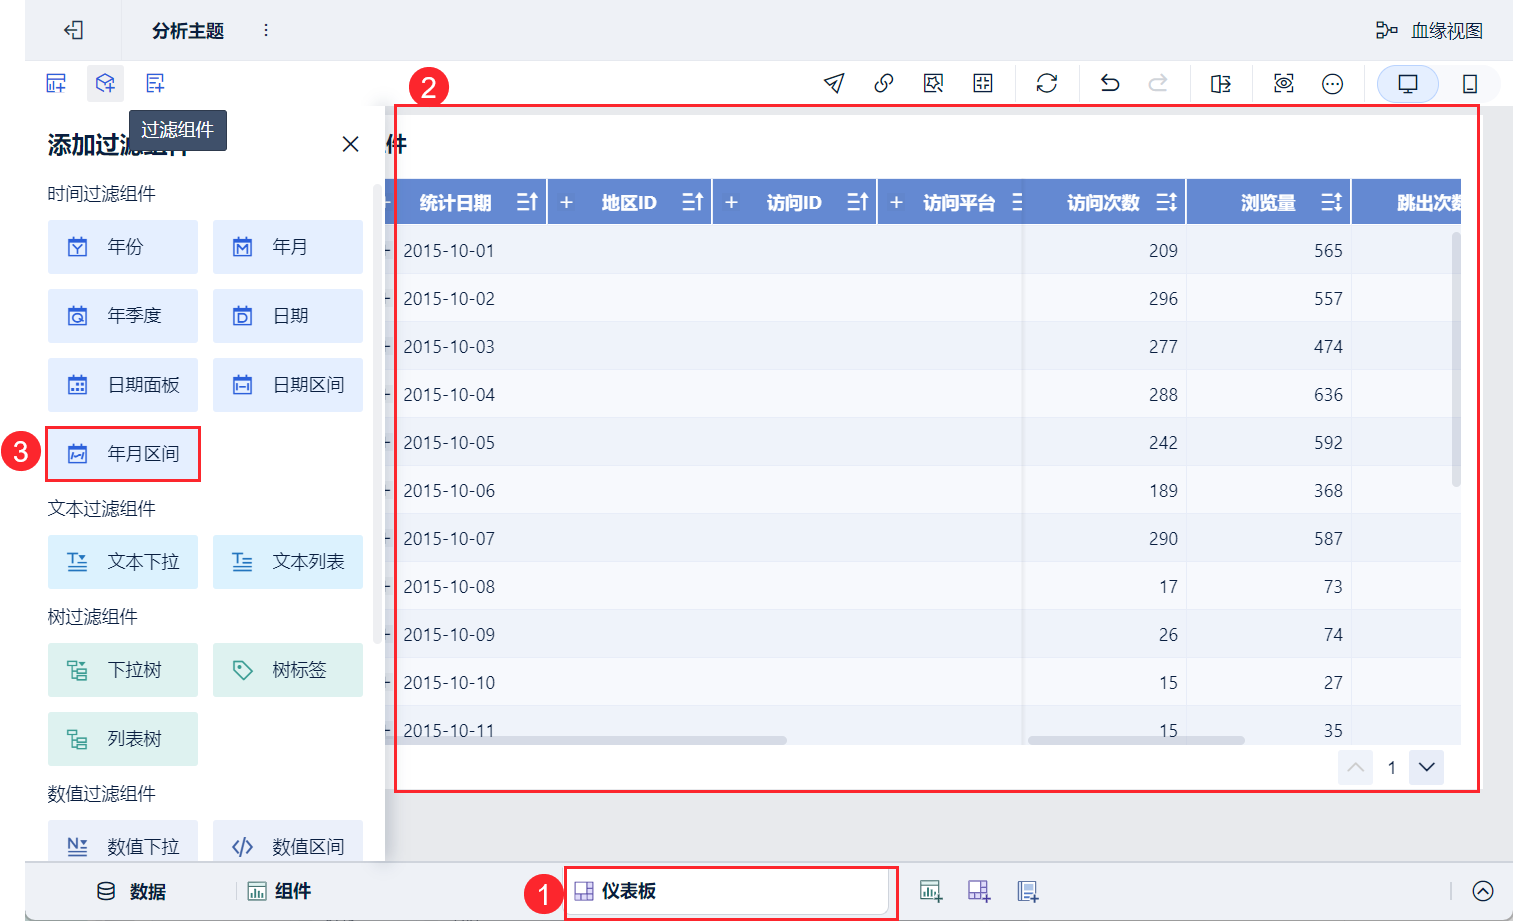The height and width of the screenshot is (921, 1513).
Task: Close the 添加过滤组件 panel
Action: 350,145
